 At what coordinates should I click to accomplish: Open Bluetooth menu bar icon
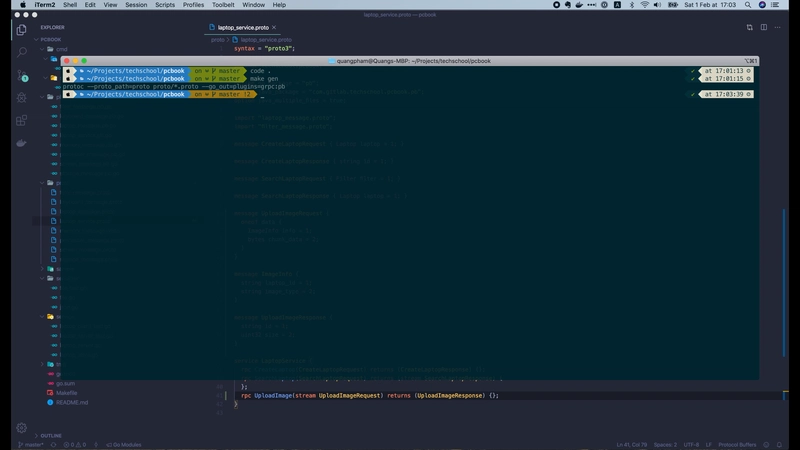pos(632,5)
